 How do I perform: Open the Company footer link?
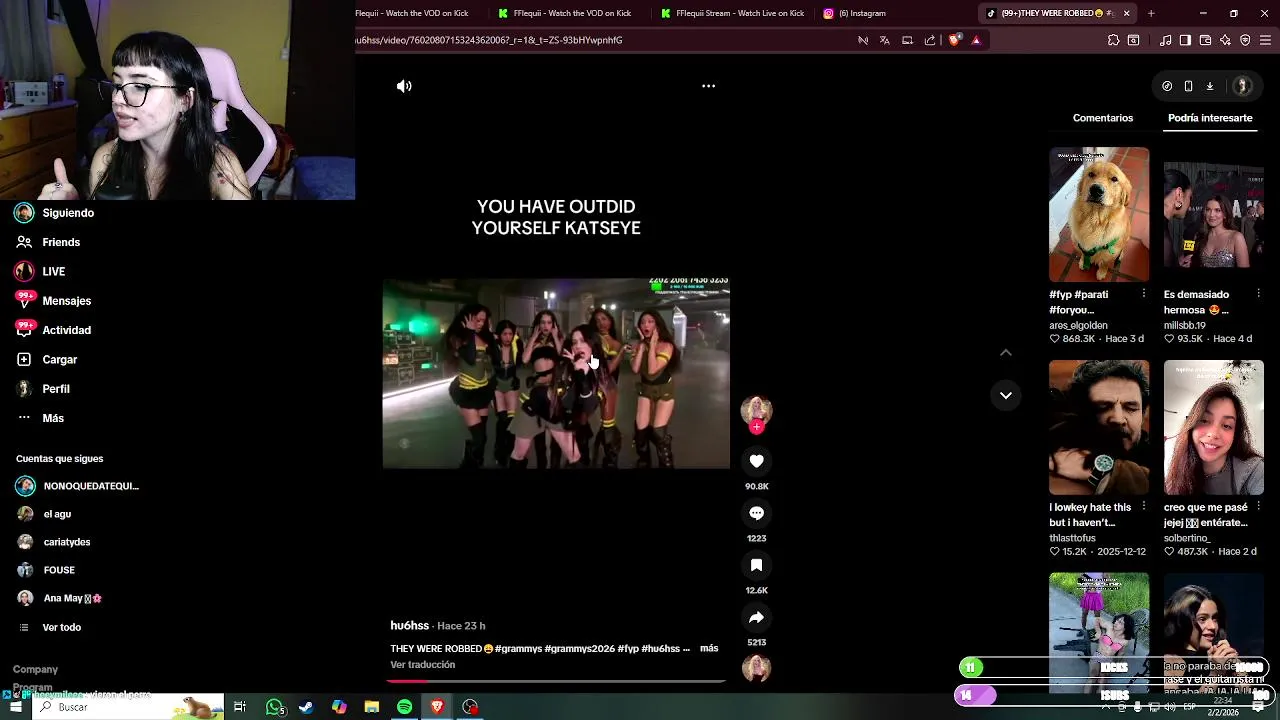pos(35,670)
